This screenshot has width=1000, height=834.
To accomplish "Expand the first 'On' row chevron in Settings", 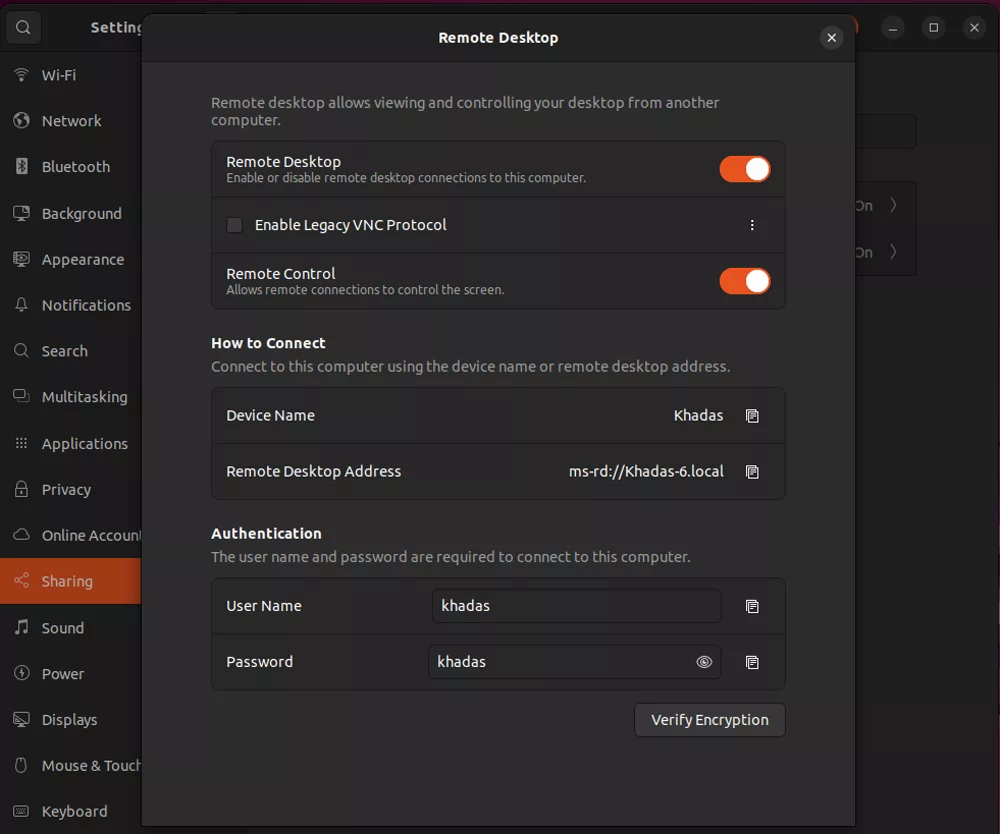I will (893, 205).
